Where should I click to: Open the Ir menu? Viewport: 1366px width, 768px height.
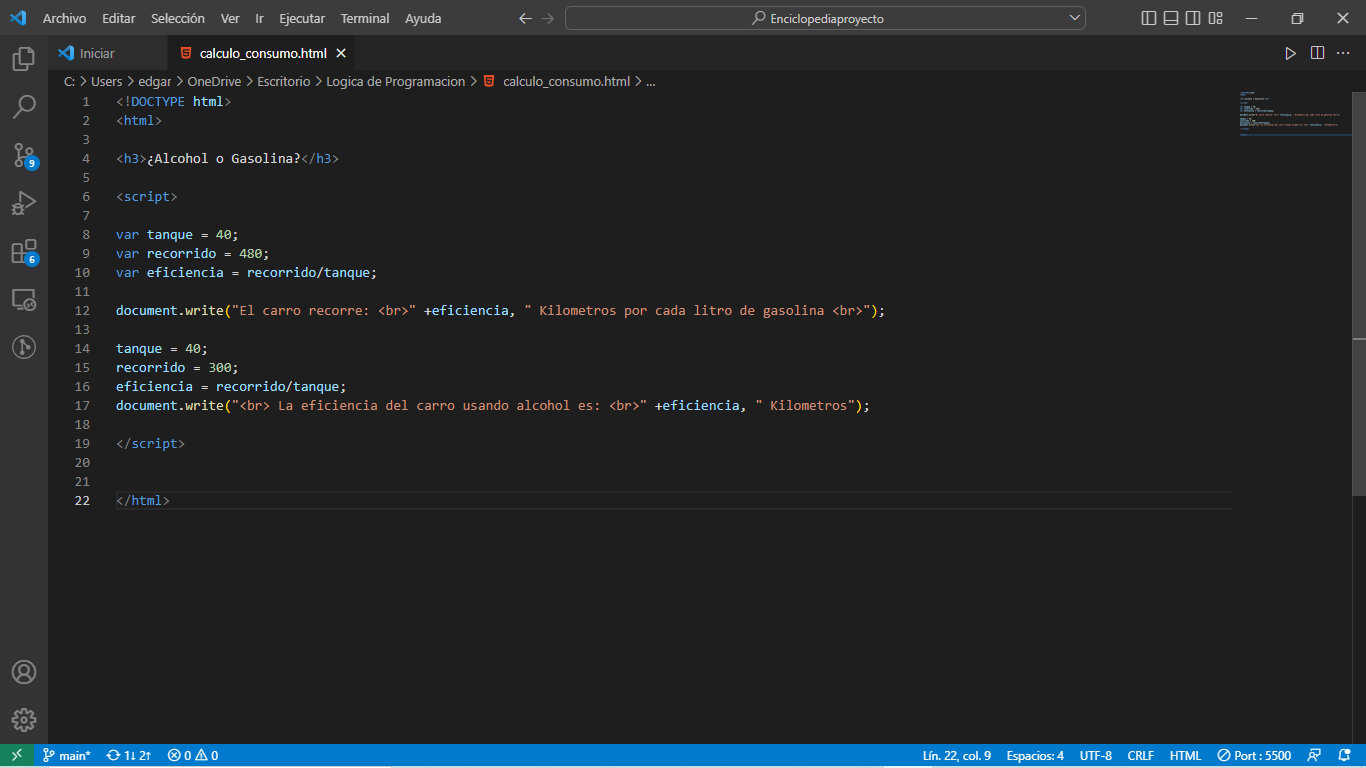(259, 18)
